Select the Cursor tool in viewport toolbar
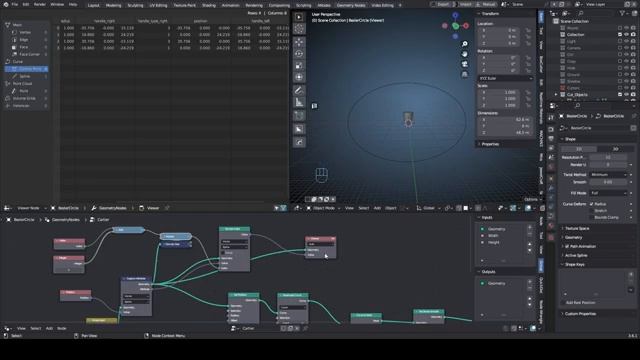640x360 pixels. [299, 29]
